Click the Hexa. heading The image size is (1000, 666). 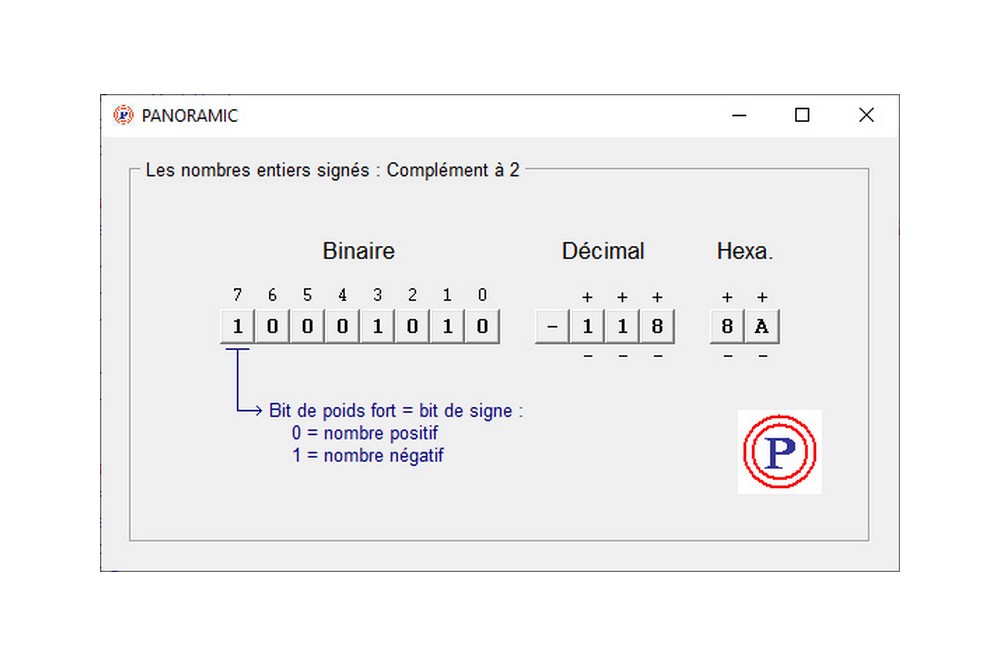click(745, 251)
